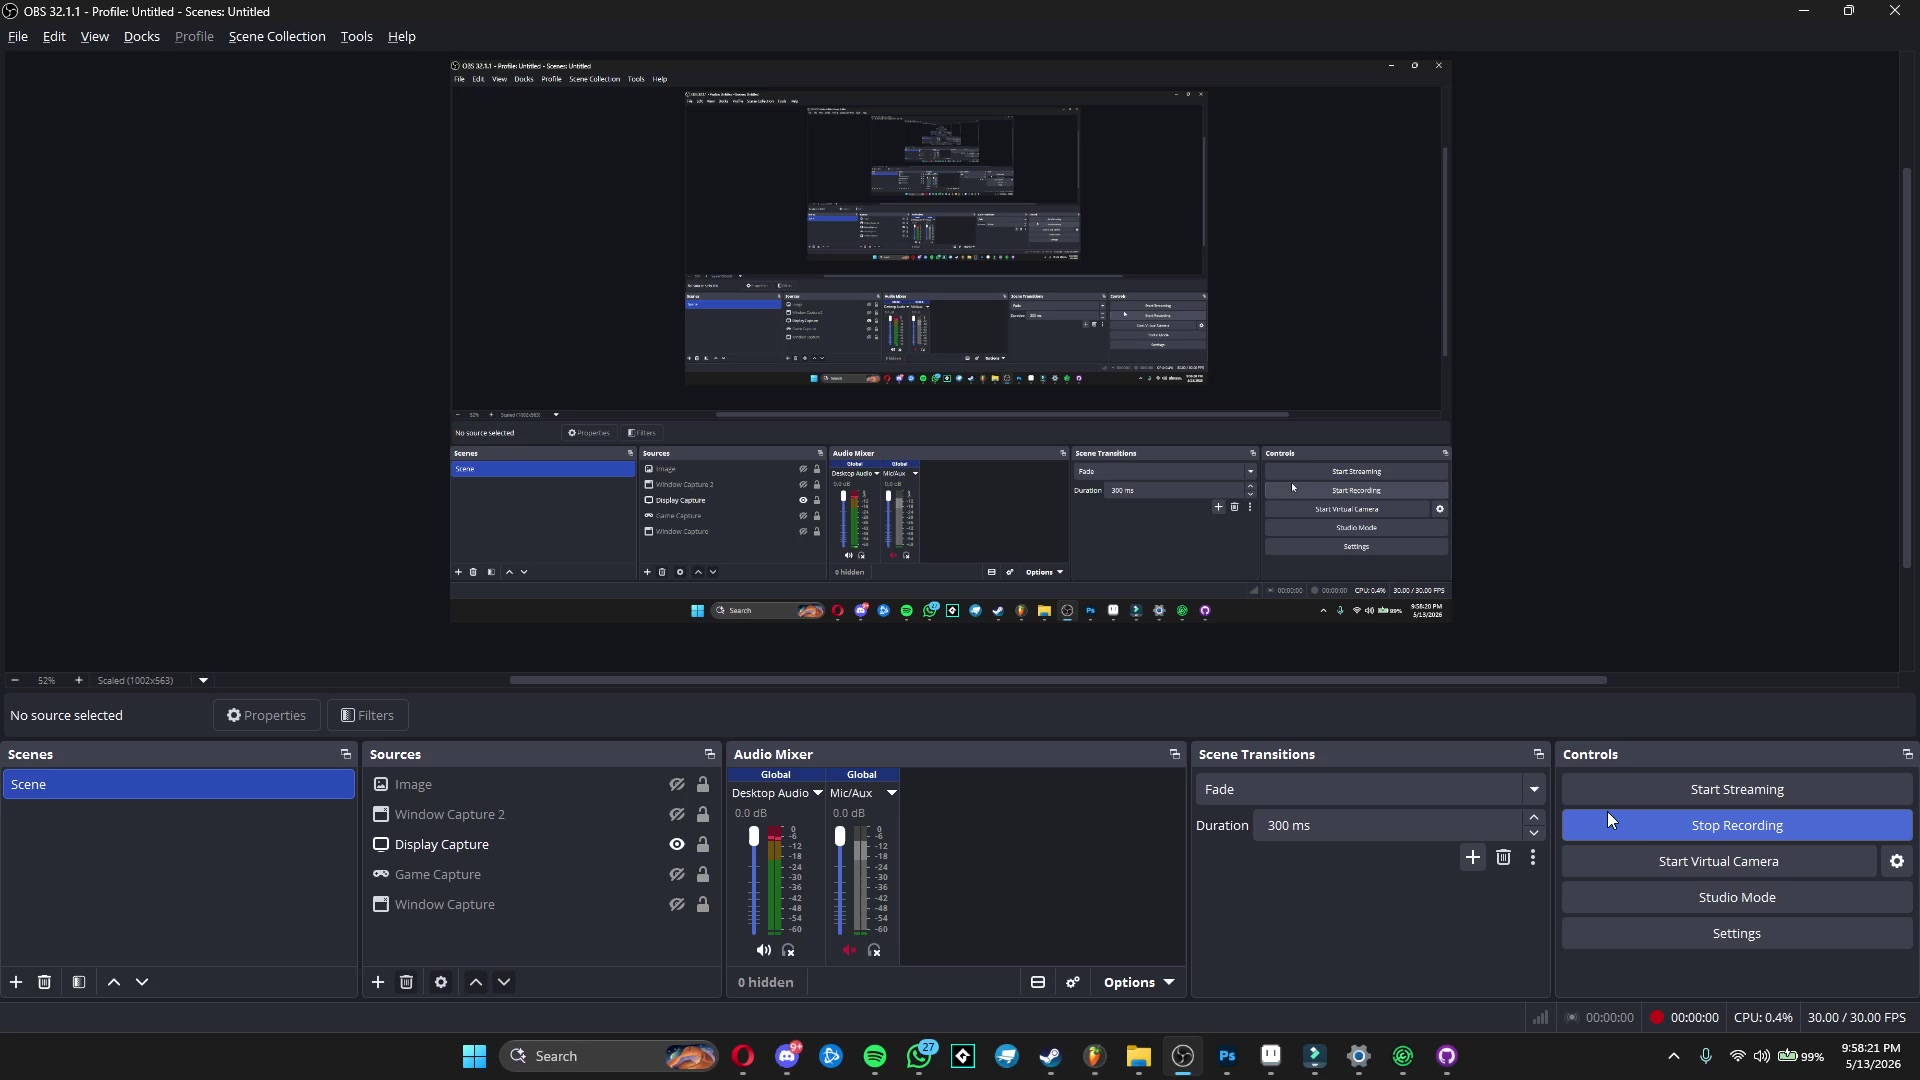The height and width of the screenshot is (1080, 1920).
Task: Add a new source with the plus icon
Action: point(378,982)
